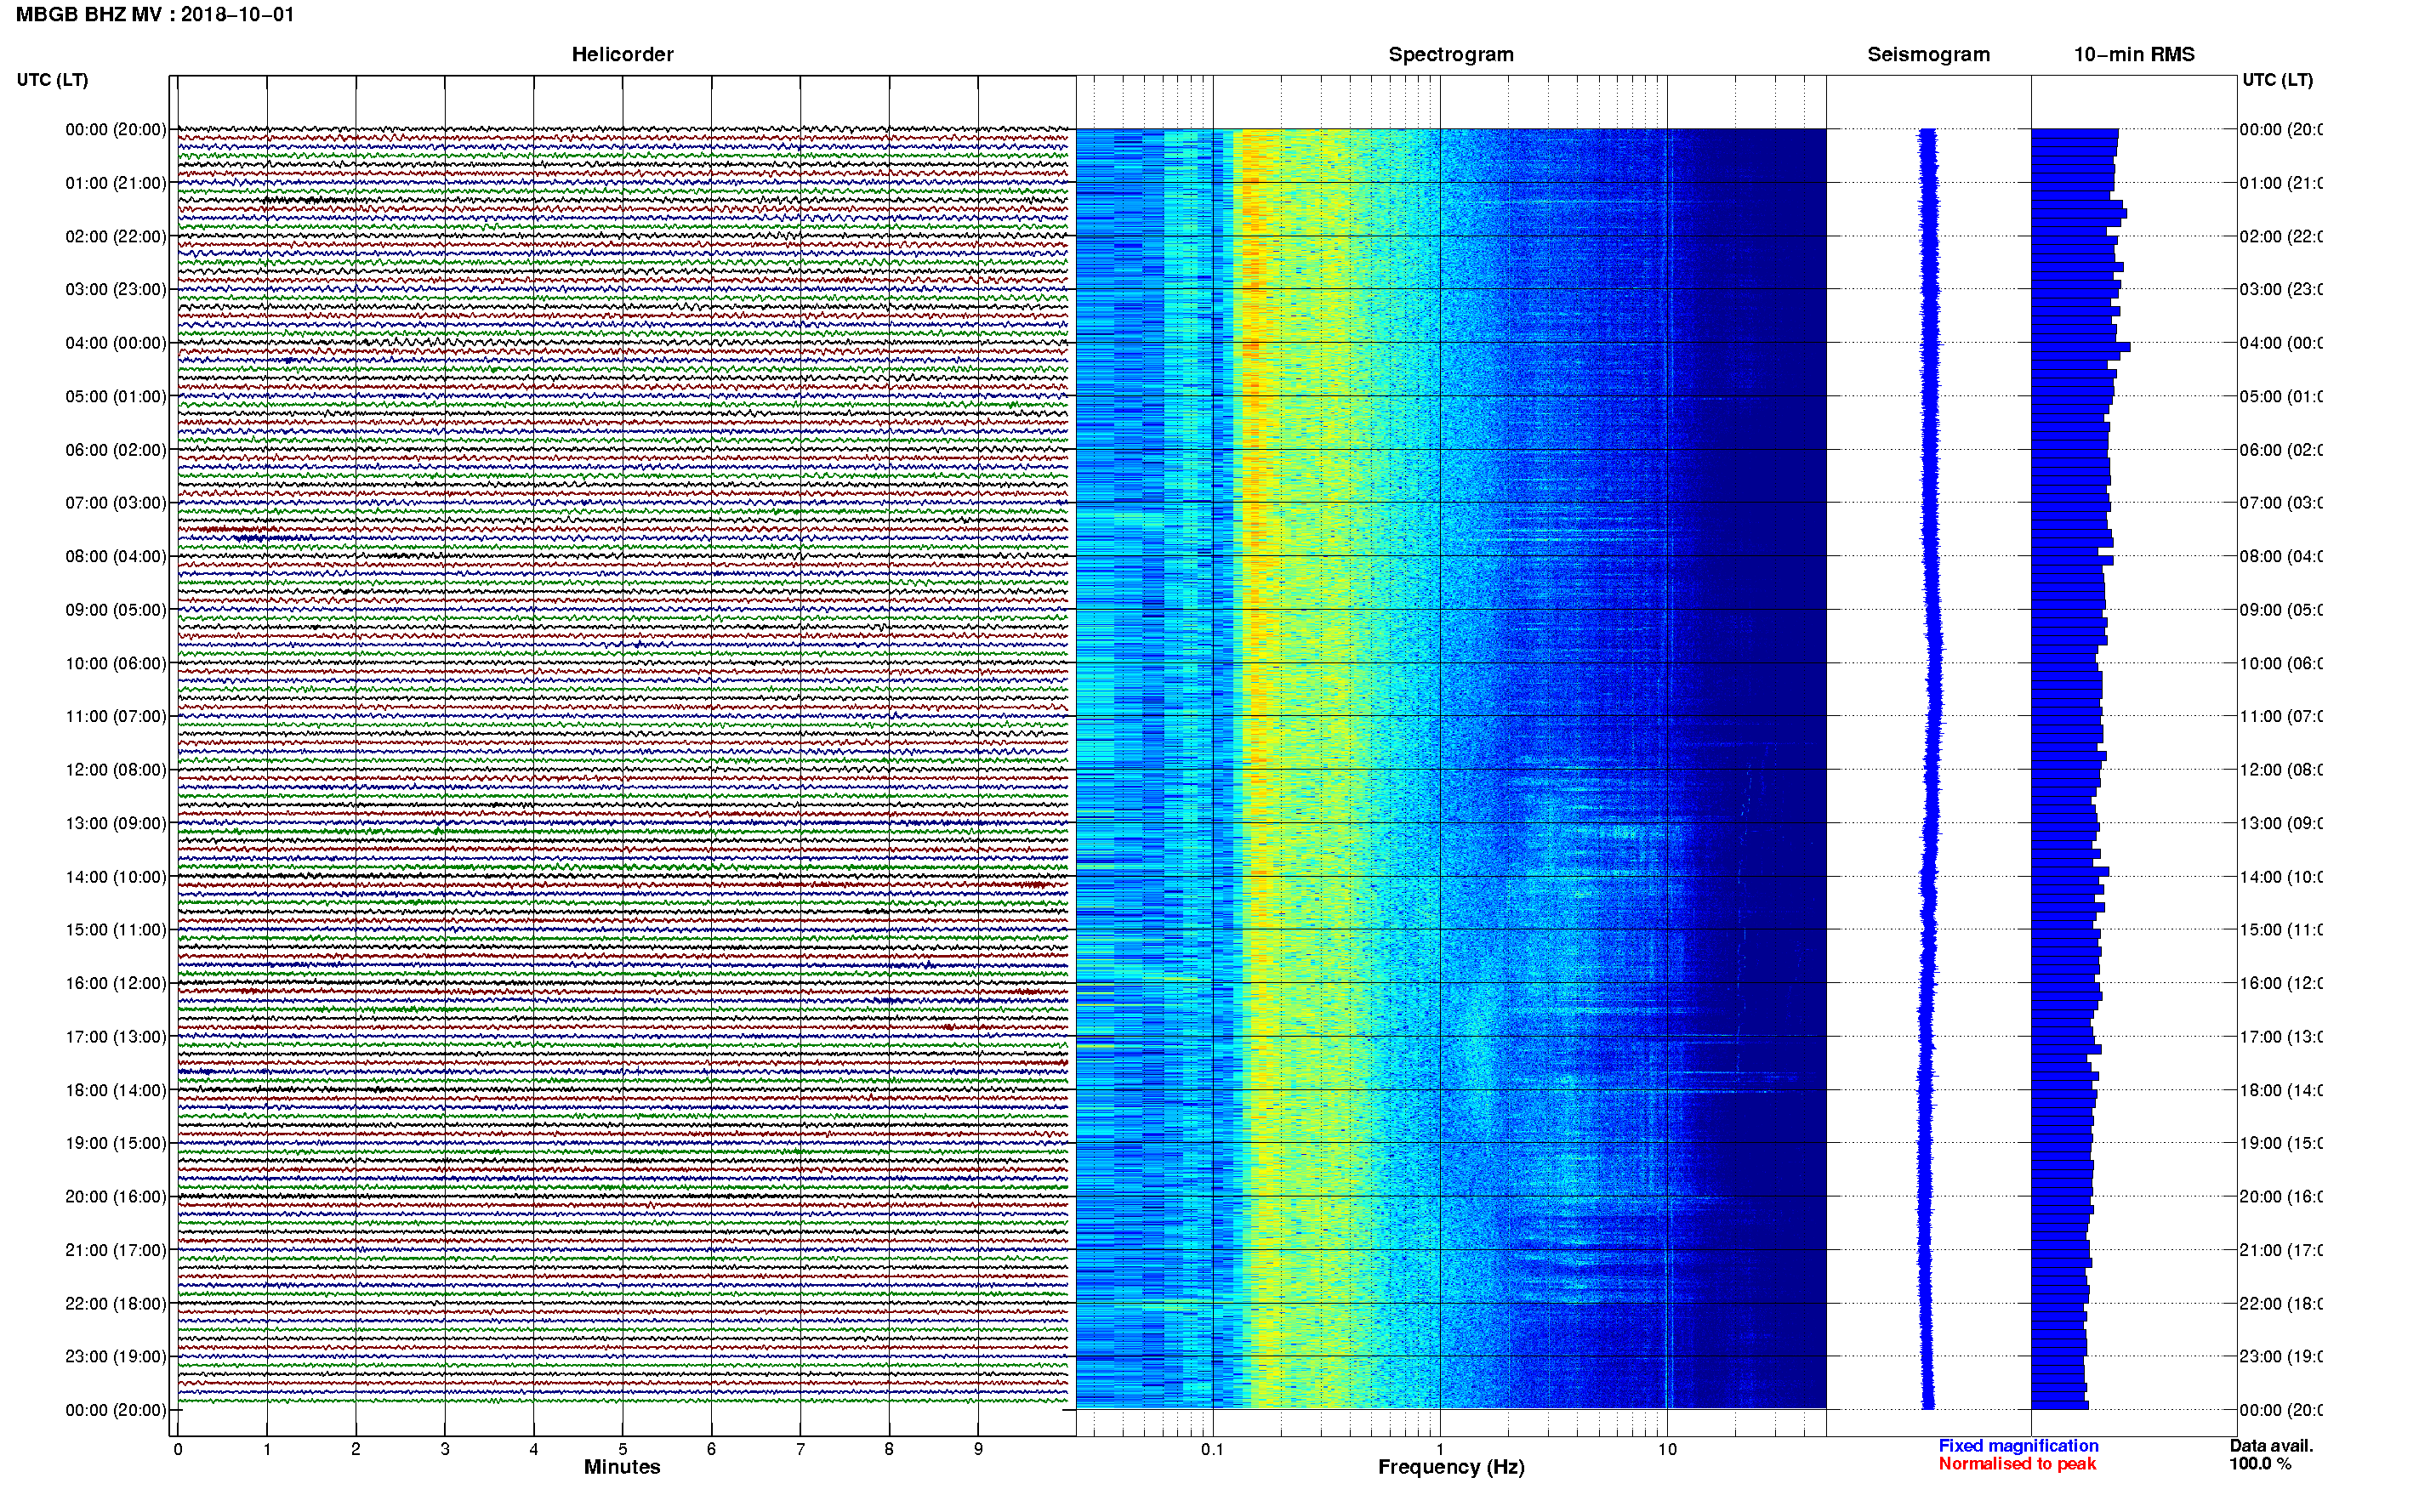Click the left time label '07:00 (03:00)'
Viewport: 2419px width, 1512px height.
(x=116, y=502)
